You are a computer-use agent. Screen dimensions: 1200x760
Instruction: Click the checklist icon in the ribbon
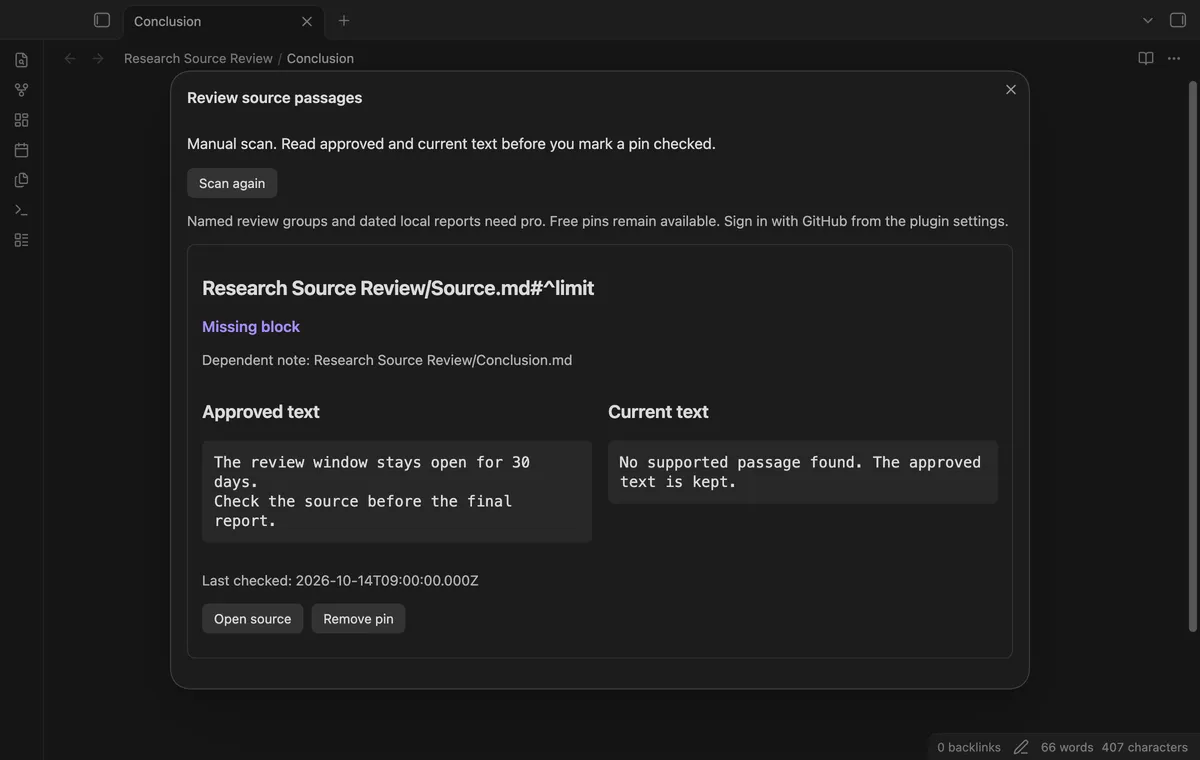pos(21,240)
